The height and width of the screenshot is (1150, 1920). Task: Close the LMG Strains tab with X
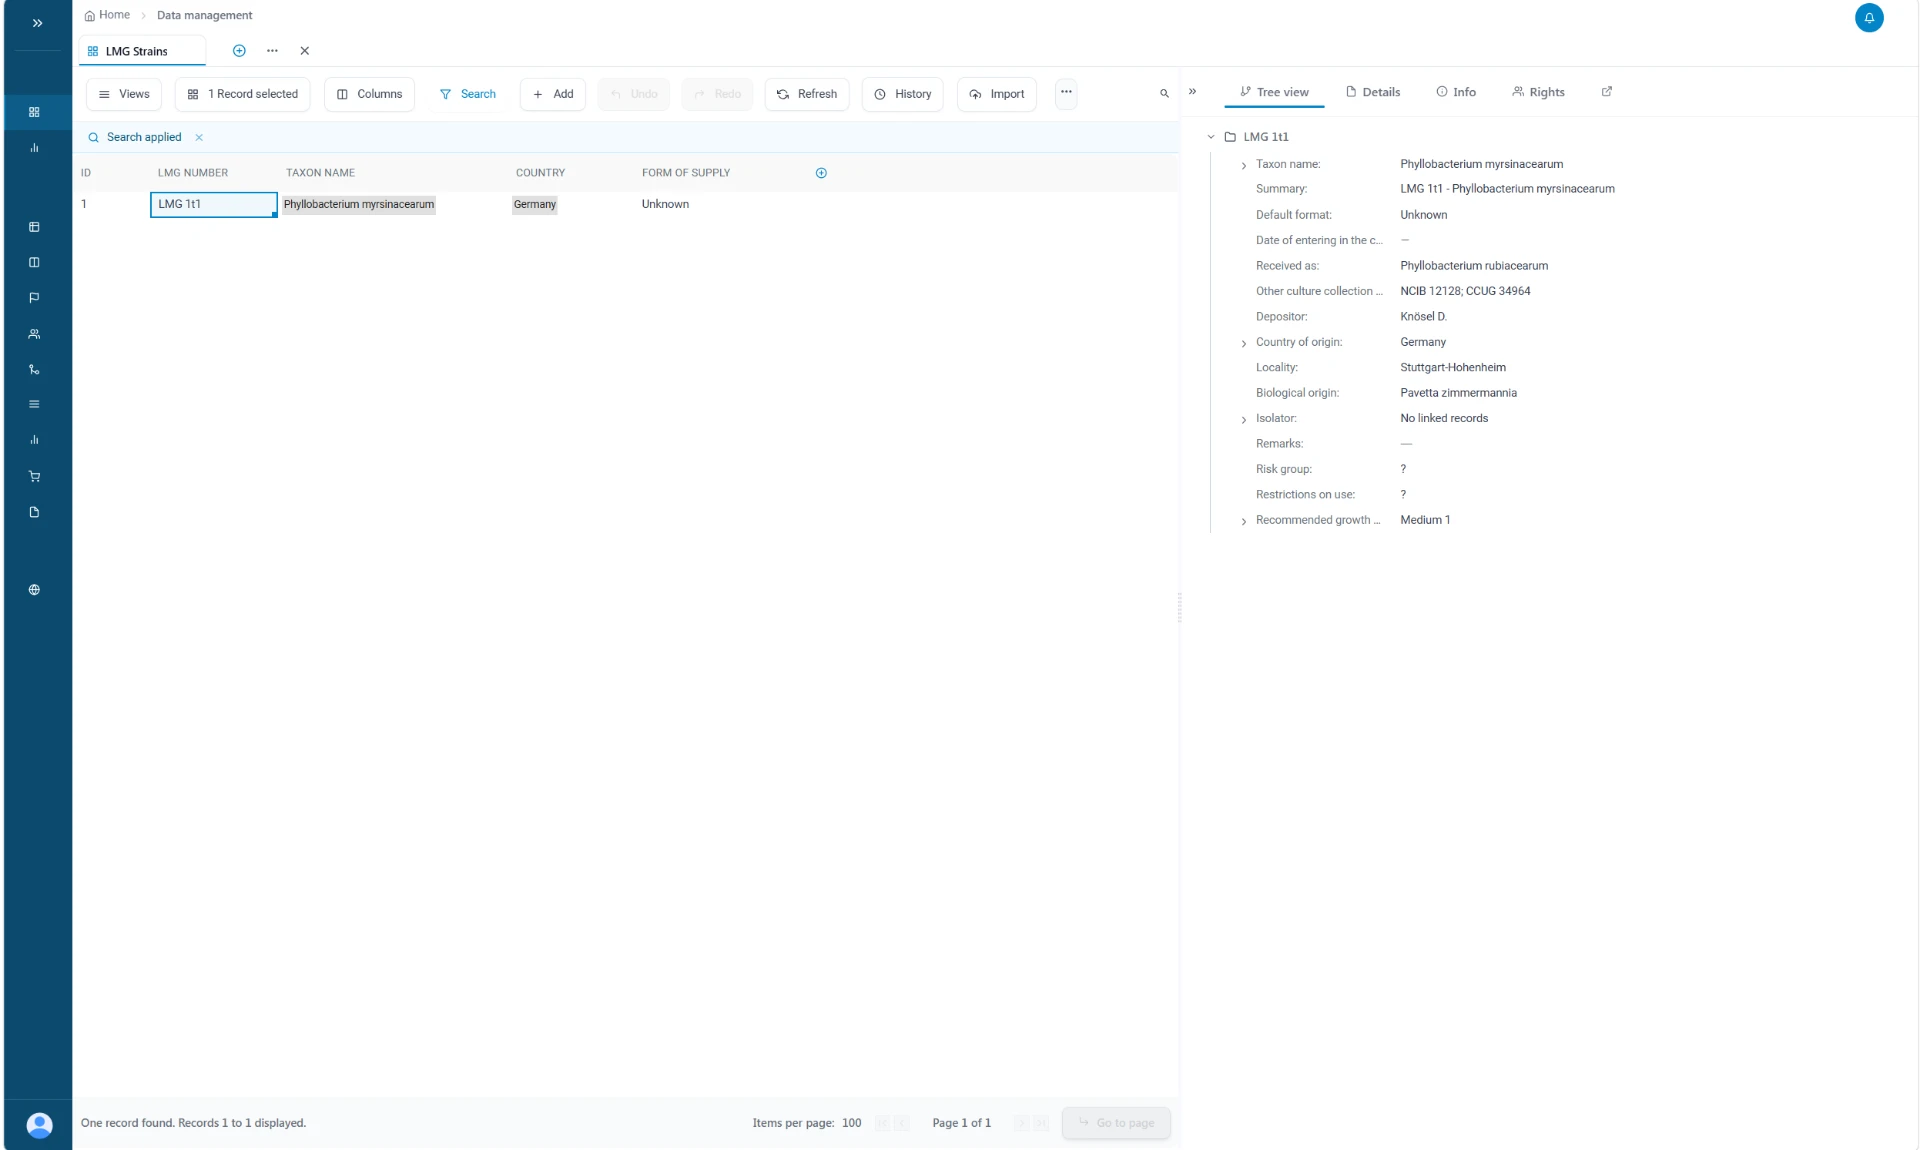305,51
